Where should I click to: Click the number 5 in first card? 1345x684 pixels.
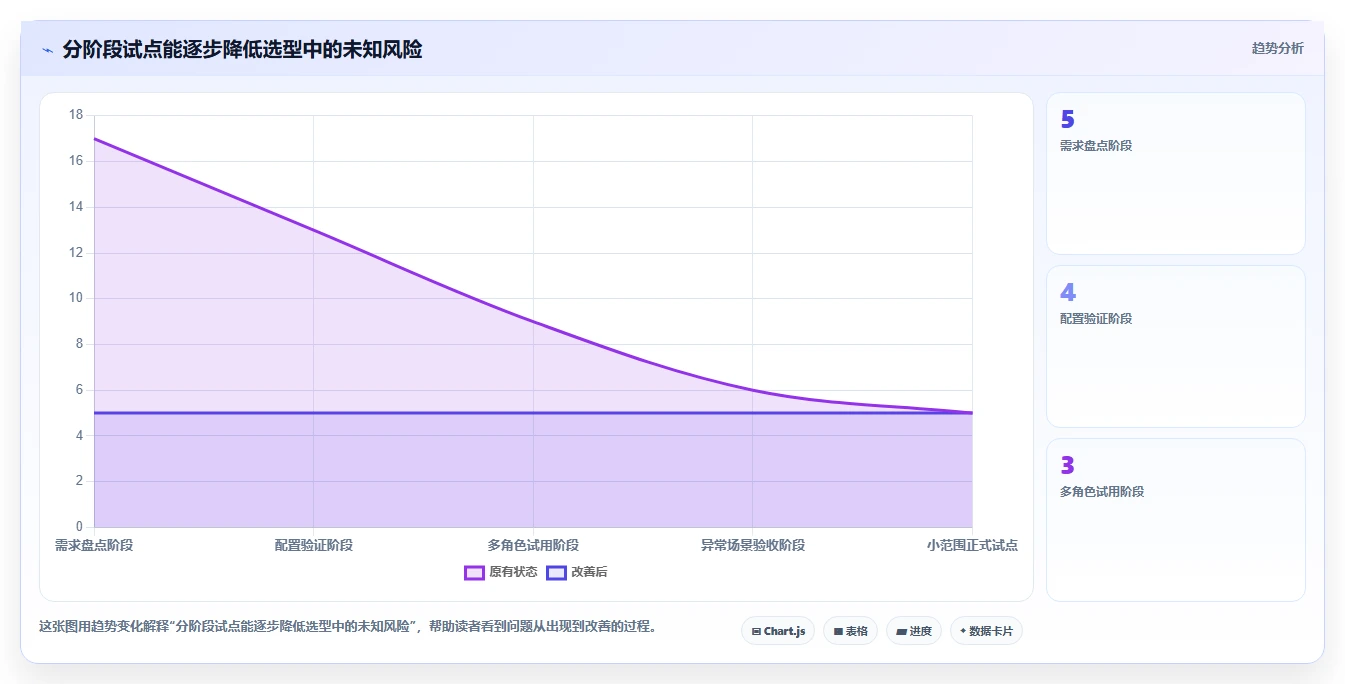click(1067, 120)
